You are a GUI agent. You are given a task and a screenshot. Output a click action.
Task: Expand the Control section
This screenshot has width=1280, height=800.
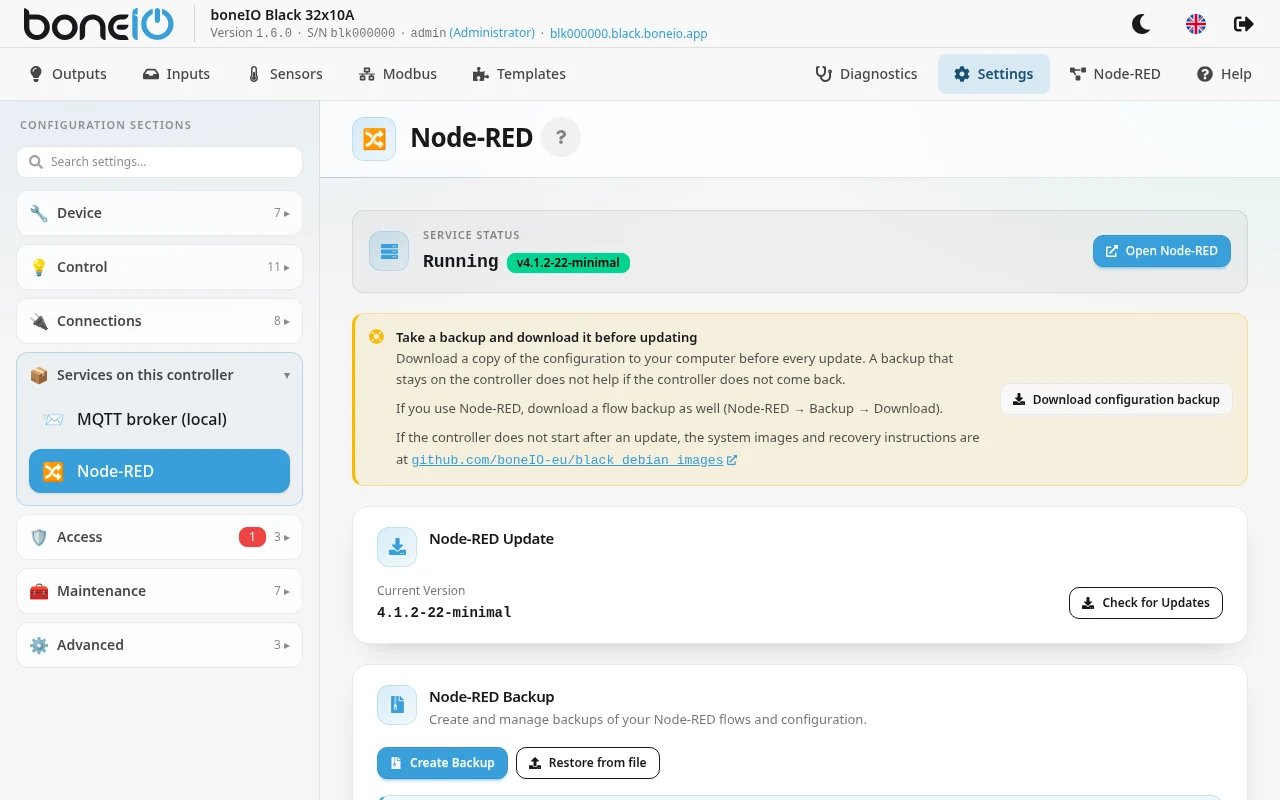click(159, 267)
